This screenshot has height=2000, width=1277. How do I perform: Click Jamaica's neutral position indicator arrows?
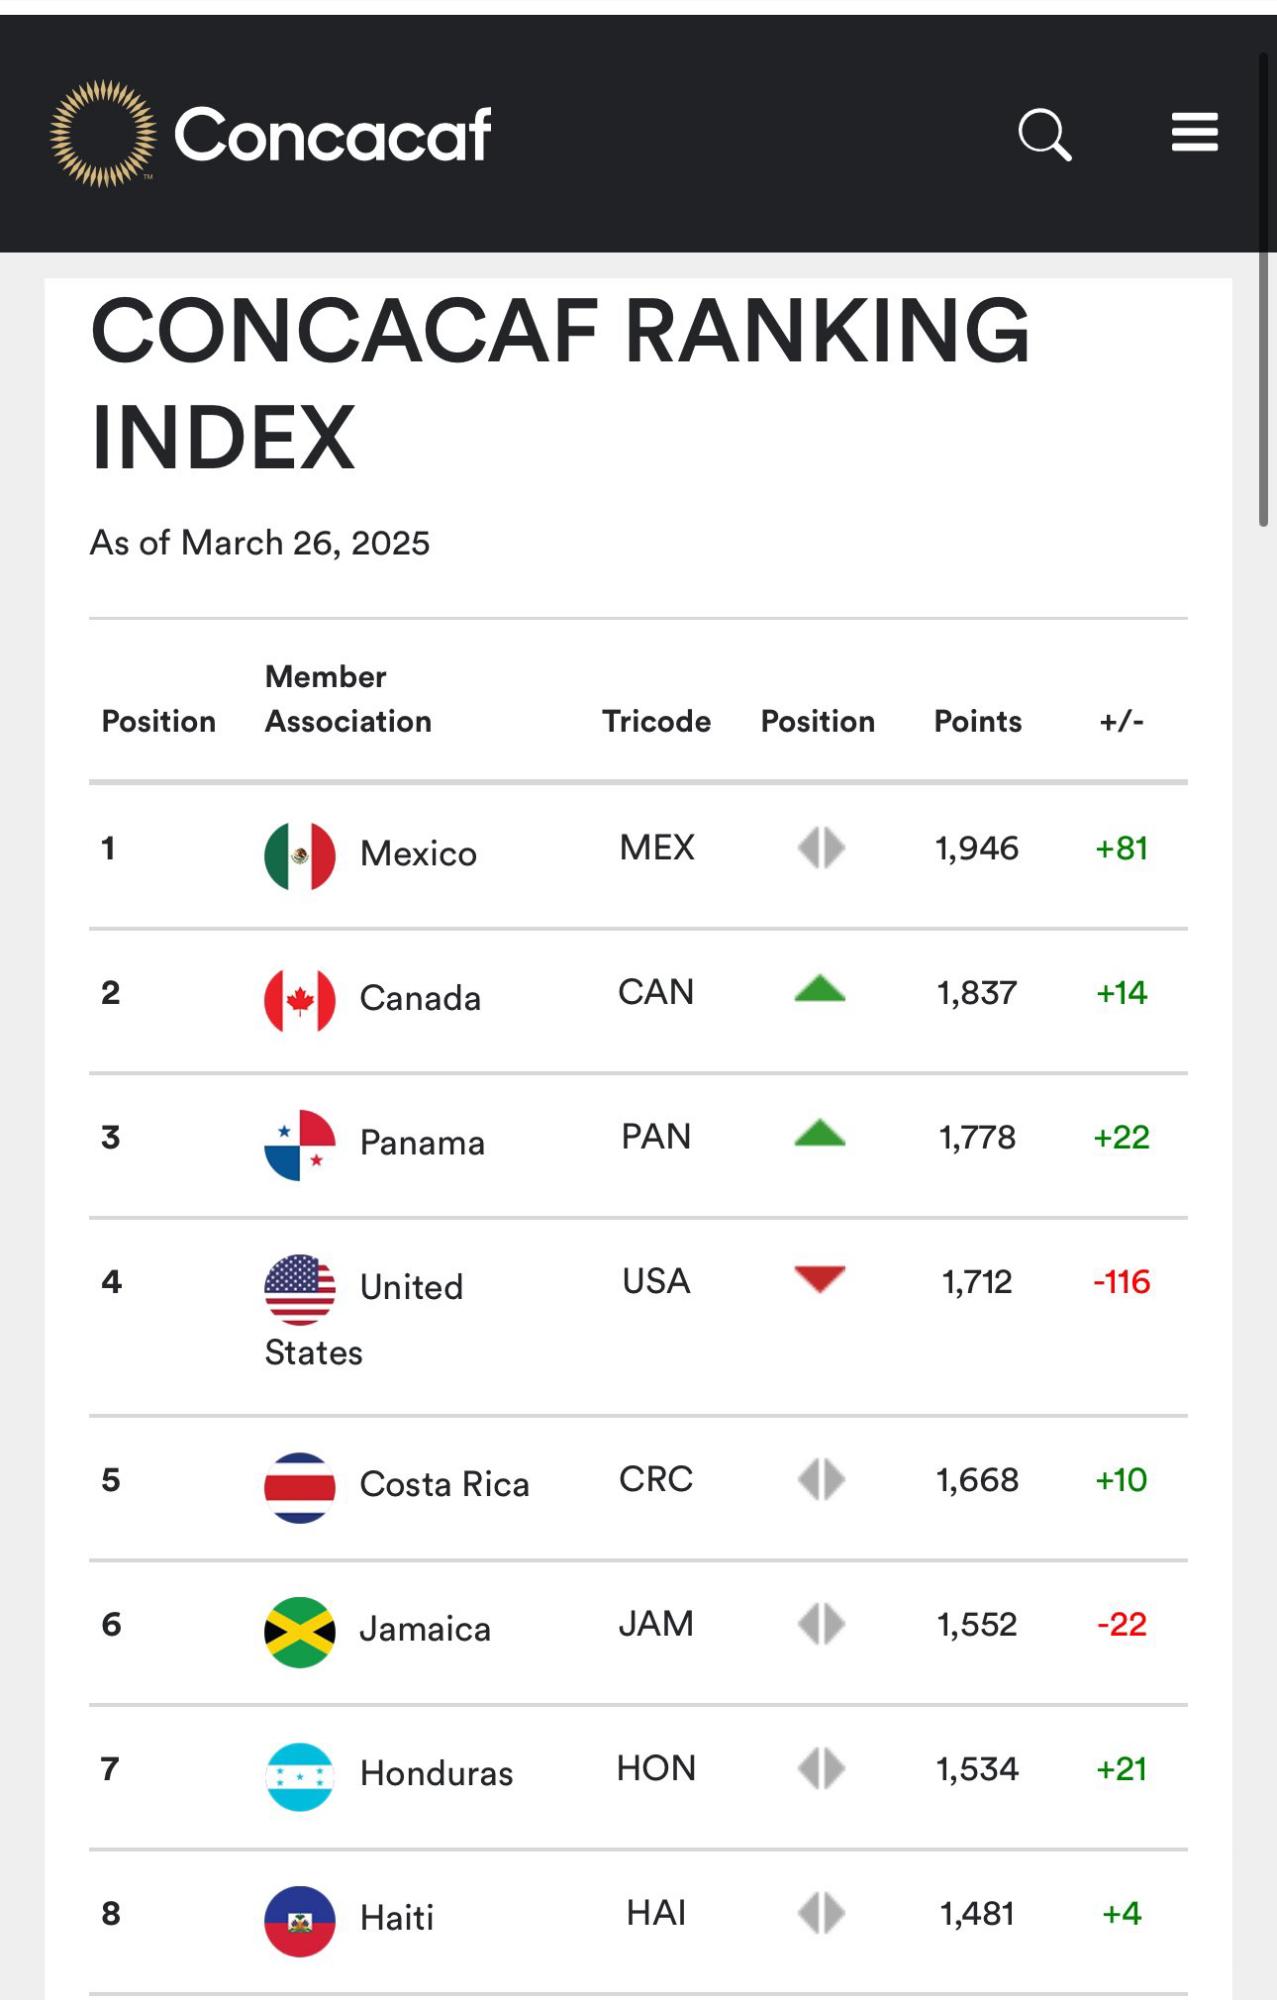coord(818,1625)
